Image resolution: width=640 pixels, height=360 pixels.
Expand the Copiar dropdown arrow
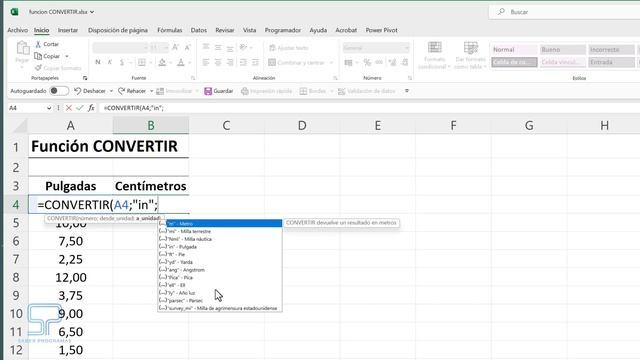tap(67, 56)
